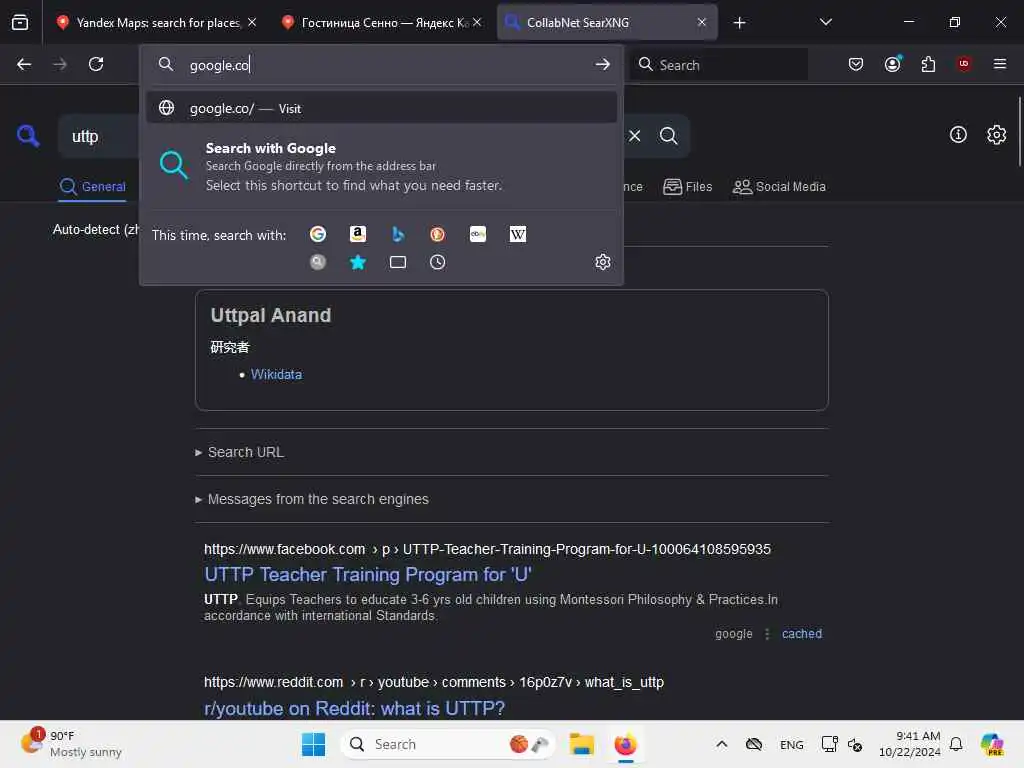Select the Files search category
Image resolution: width=1024 pixels, height=768 pixels.
tap(687, 187)
